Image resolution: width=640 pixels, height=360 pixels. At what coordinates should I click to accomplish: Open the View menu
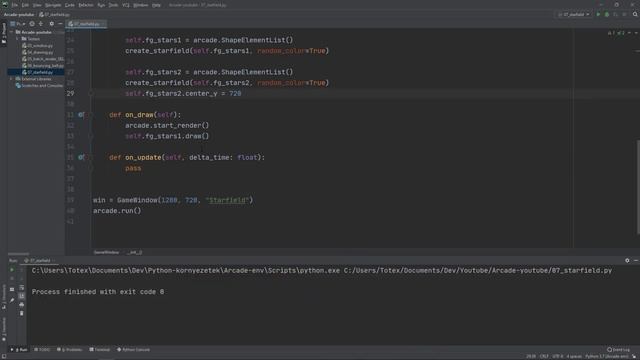point(37,5)
